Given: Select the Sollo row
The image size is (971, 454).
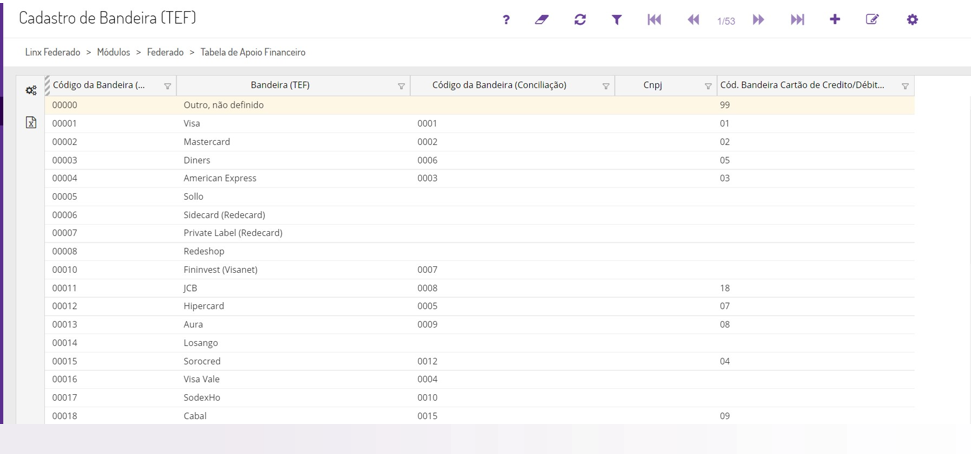Looking at the screenshot, I should point(479,197).
